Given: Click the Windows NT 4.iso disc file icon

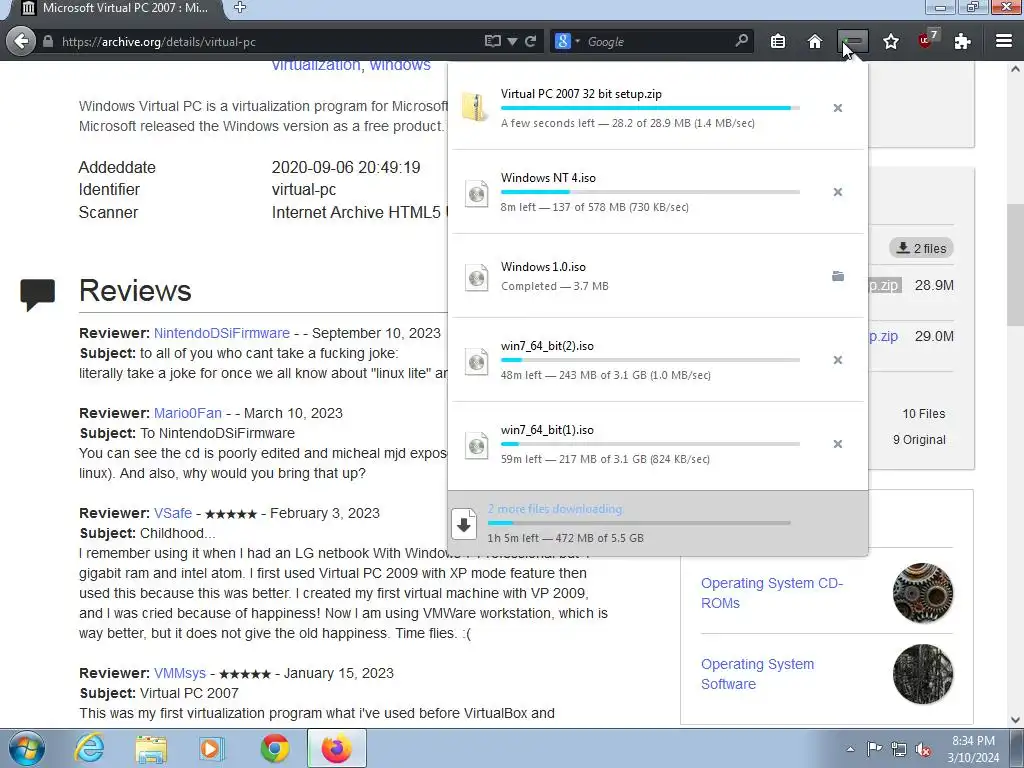Looking at the screenshot, I should (x=477, y=194).
